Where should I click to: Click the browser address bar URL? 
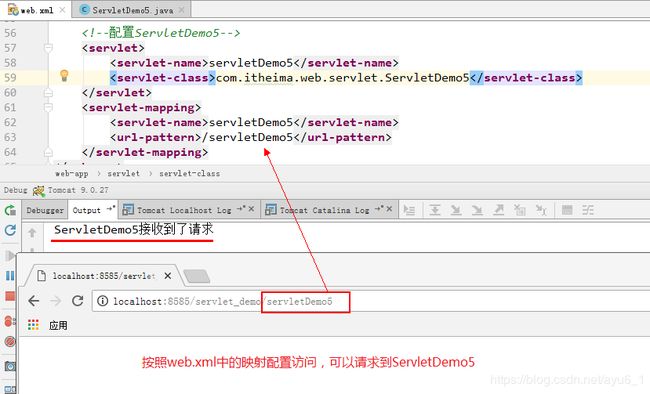click(223, 302)
